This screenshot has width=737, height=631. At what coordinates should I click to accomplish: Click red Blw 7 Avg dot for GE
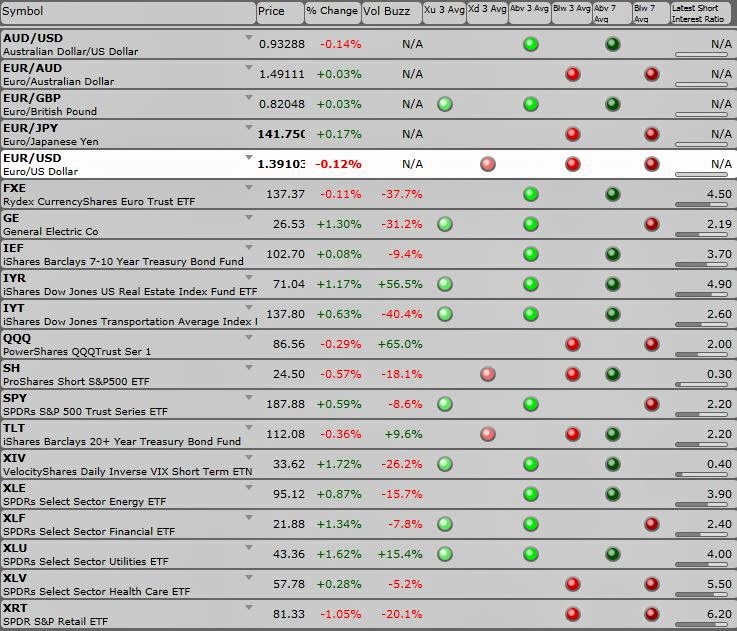[651, 224]
